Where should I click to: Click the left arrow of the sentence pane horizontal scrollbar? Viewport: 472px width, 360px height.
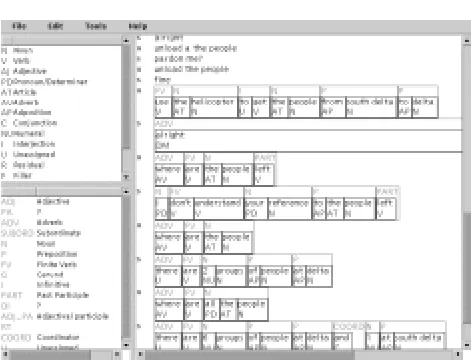[x=141, y=354]
